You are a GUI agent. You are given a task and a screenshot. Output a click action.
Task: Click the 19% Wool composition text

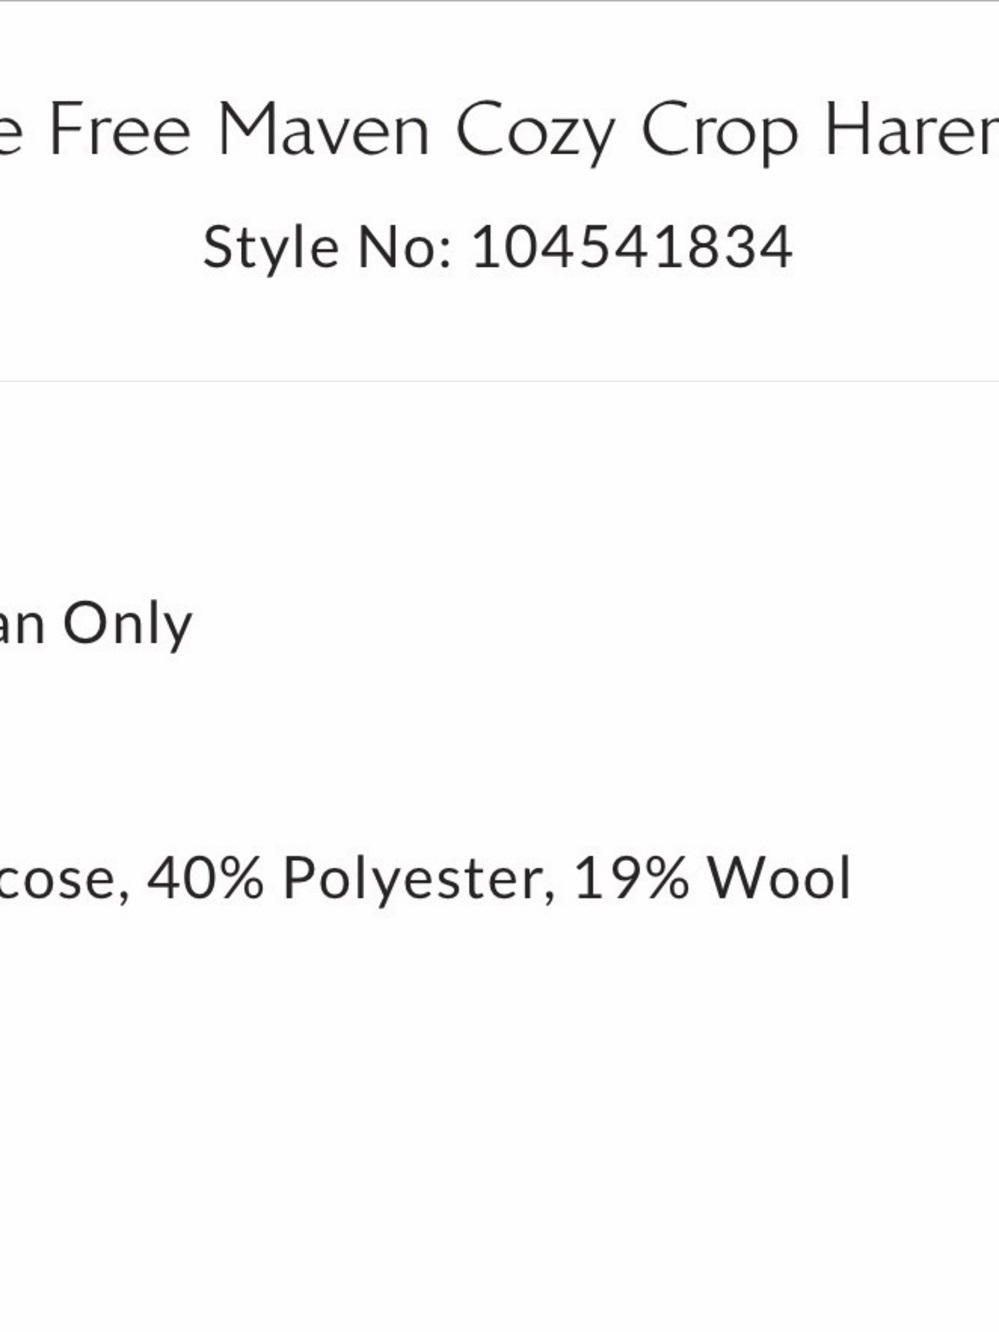tap(713, 878)
